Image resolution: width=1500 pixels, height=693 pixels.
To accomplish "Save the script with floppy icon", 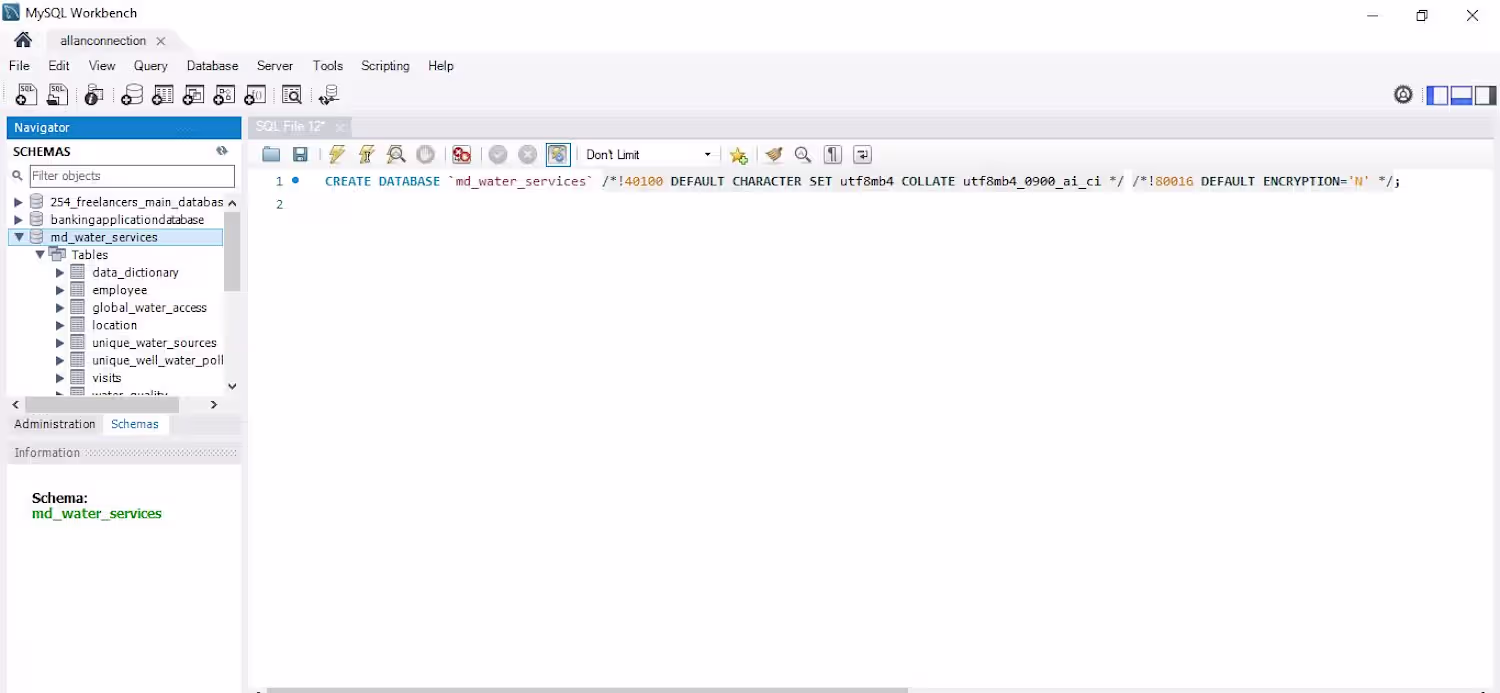I will 300,154.
